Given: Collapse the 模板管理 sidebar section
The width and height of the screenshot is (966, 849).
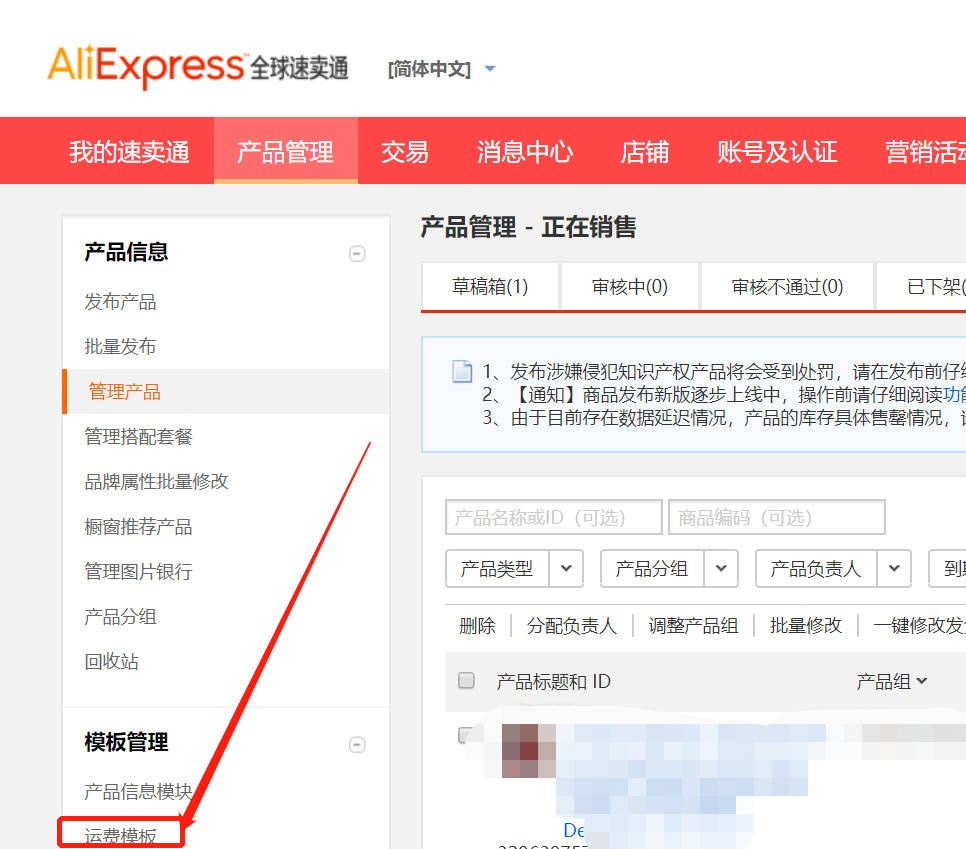Looking at the screenshot, I should point(357,744).
